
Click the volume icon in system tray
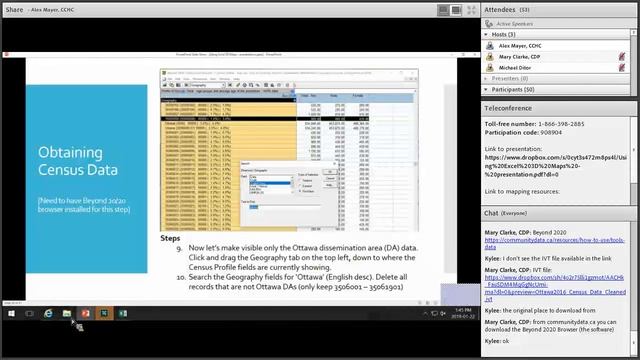click(x=443, y=313)
